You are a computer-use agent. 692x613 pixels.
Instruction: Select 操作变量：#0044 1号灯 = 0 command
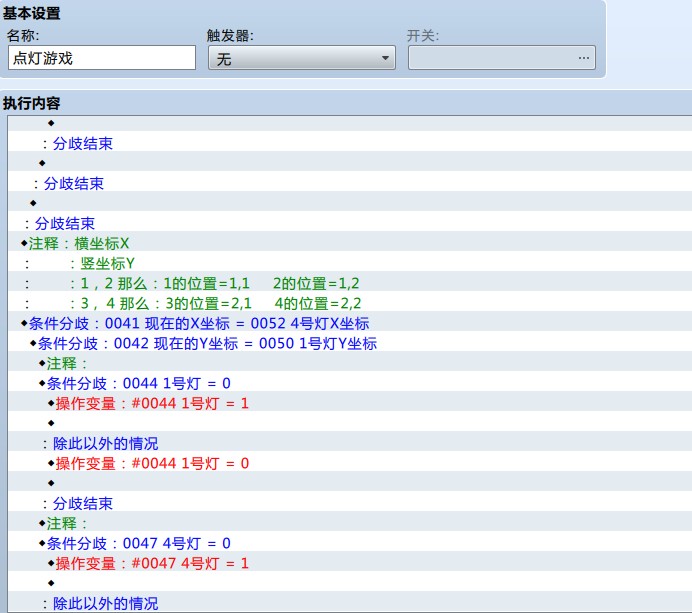[350, 463]
